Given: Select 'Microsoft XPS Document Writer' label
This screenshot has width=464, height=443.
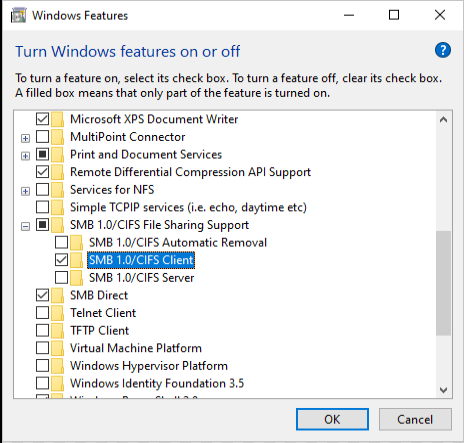Looking at the screenshot, I should (154, 119).
